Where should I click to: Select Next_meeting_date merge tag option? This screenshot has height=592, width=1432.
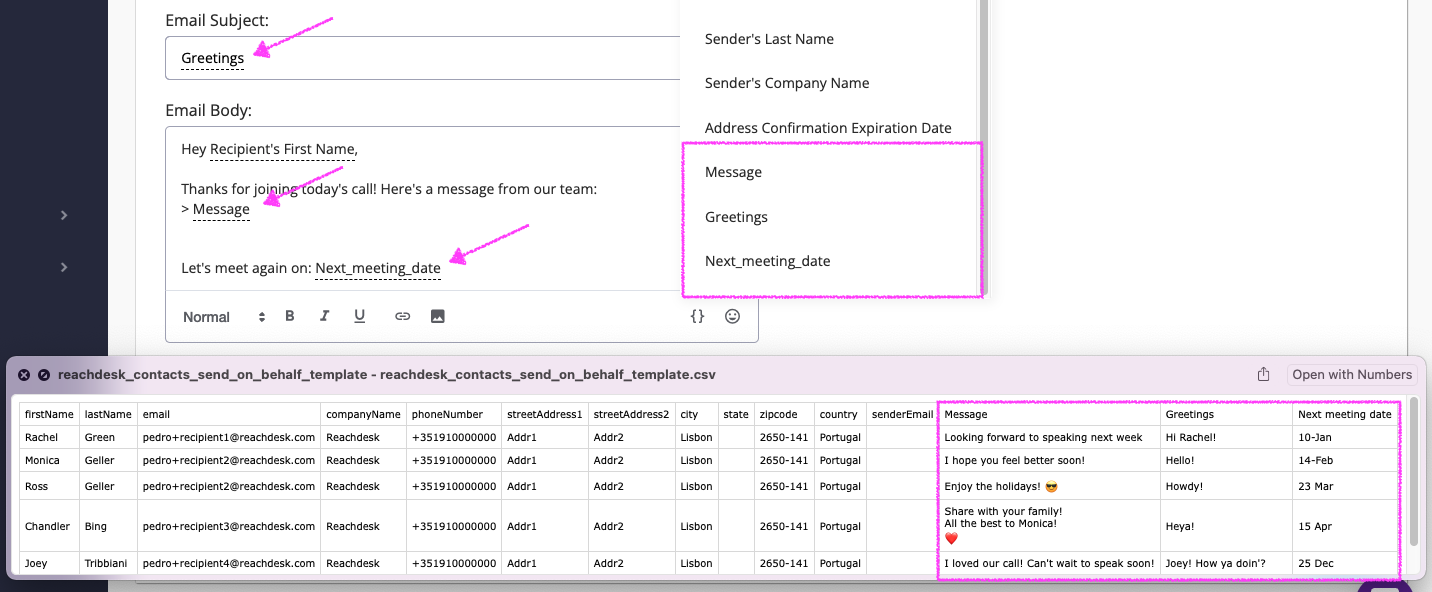767,261
